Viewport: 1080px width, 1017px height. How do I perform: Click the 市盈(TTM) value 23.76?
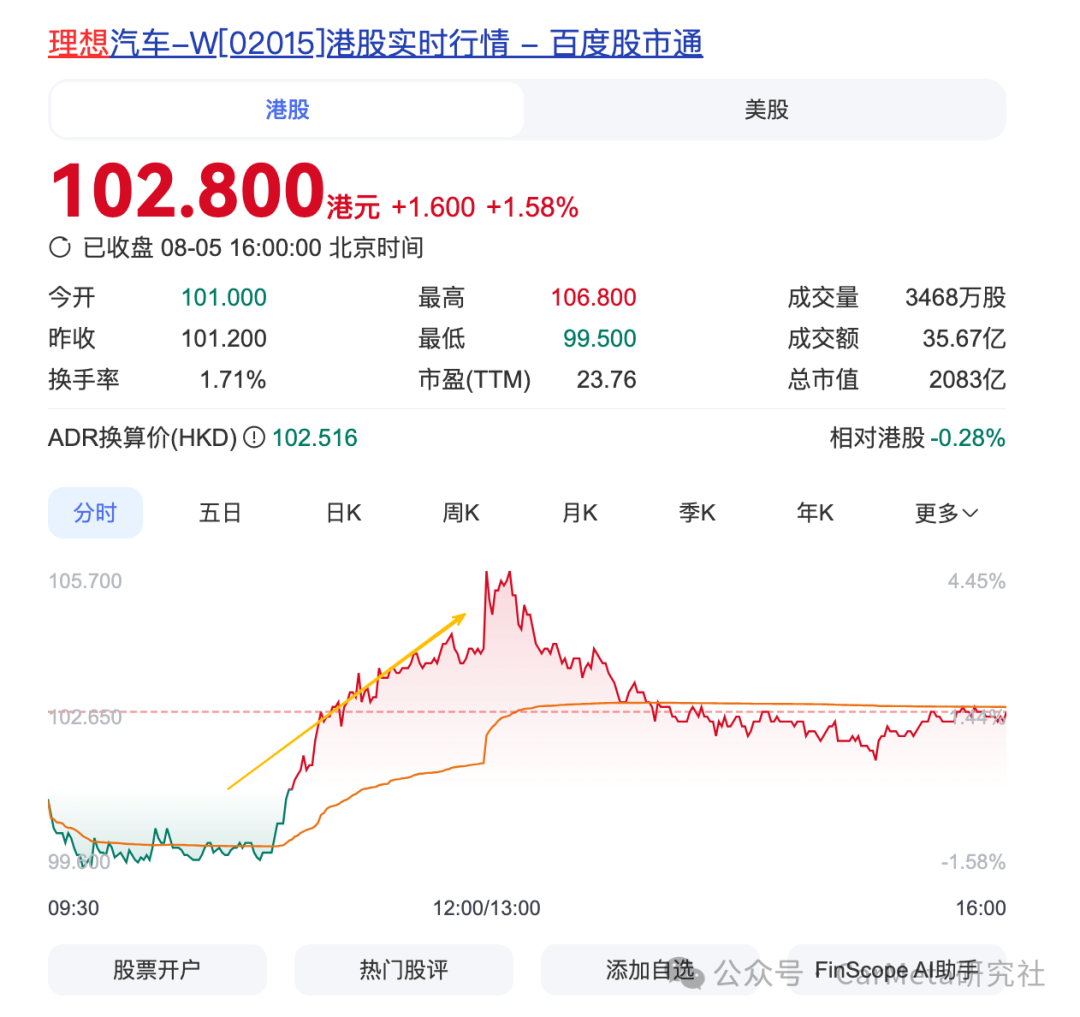pyautogui.click(x=607, y=379)
